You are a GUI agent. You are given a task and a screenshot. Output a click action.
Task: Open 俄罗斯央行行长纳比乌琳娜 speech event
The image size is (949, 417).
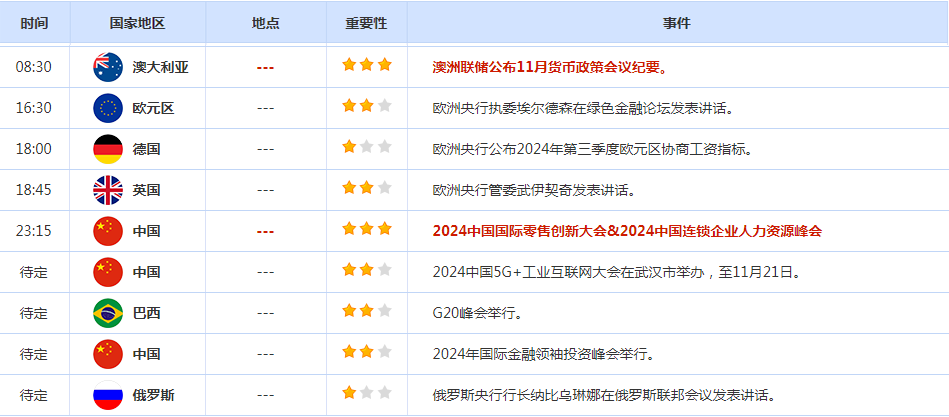tap(604, 396)
